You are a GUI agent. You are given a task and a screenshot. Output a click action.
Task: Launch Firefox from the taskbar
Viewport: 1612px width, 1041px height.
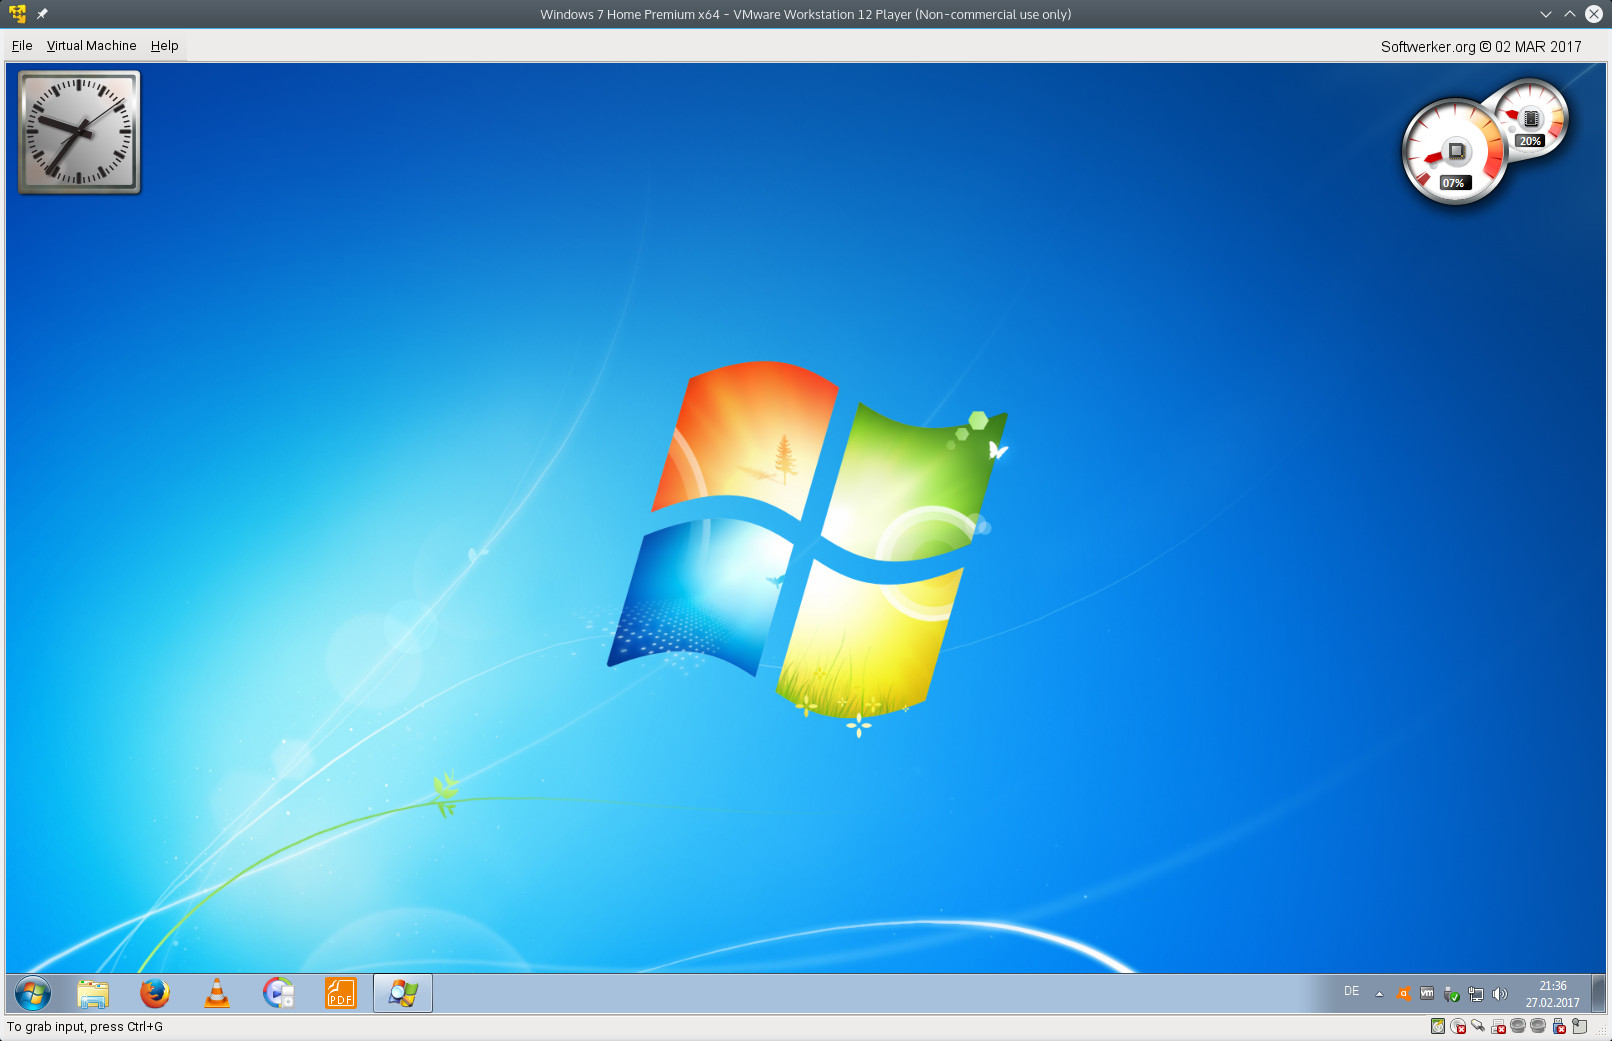[x=154, y=993]
